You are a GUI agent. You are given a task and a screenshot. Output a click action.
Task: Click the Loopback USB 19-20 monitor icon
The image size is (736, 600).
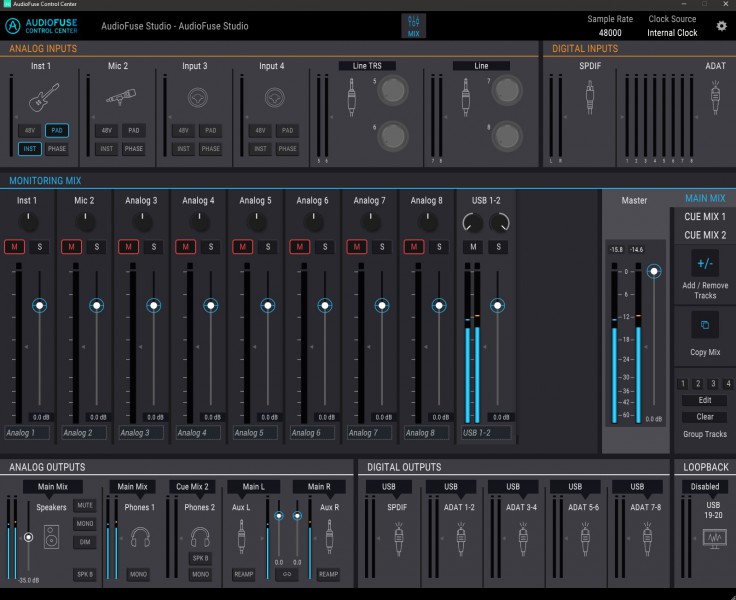pos(714,538)
